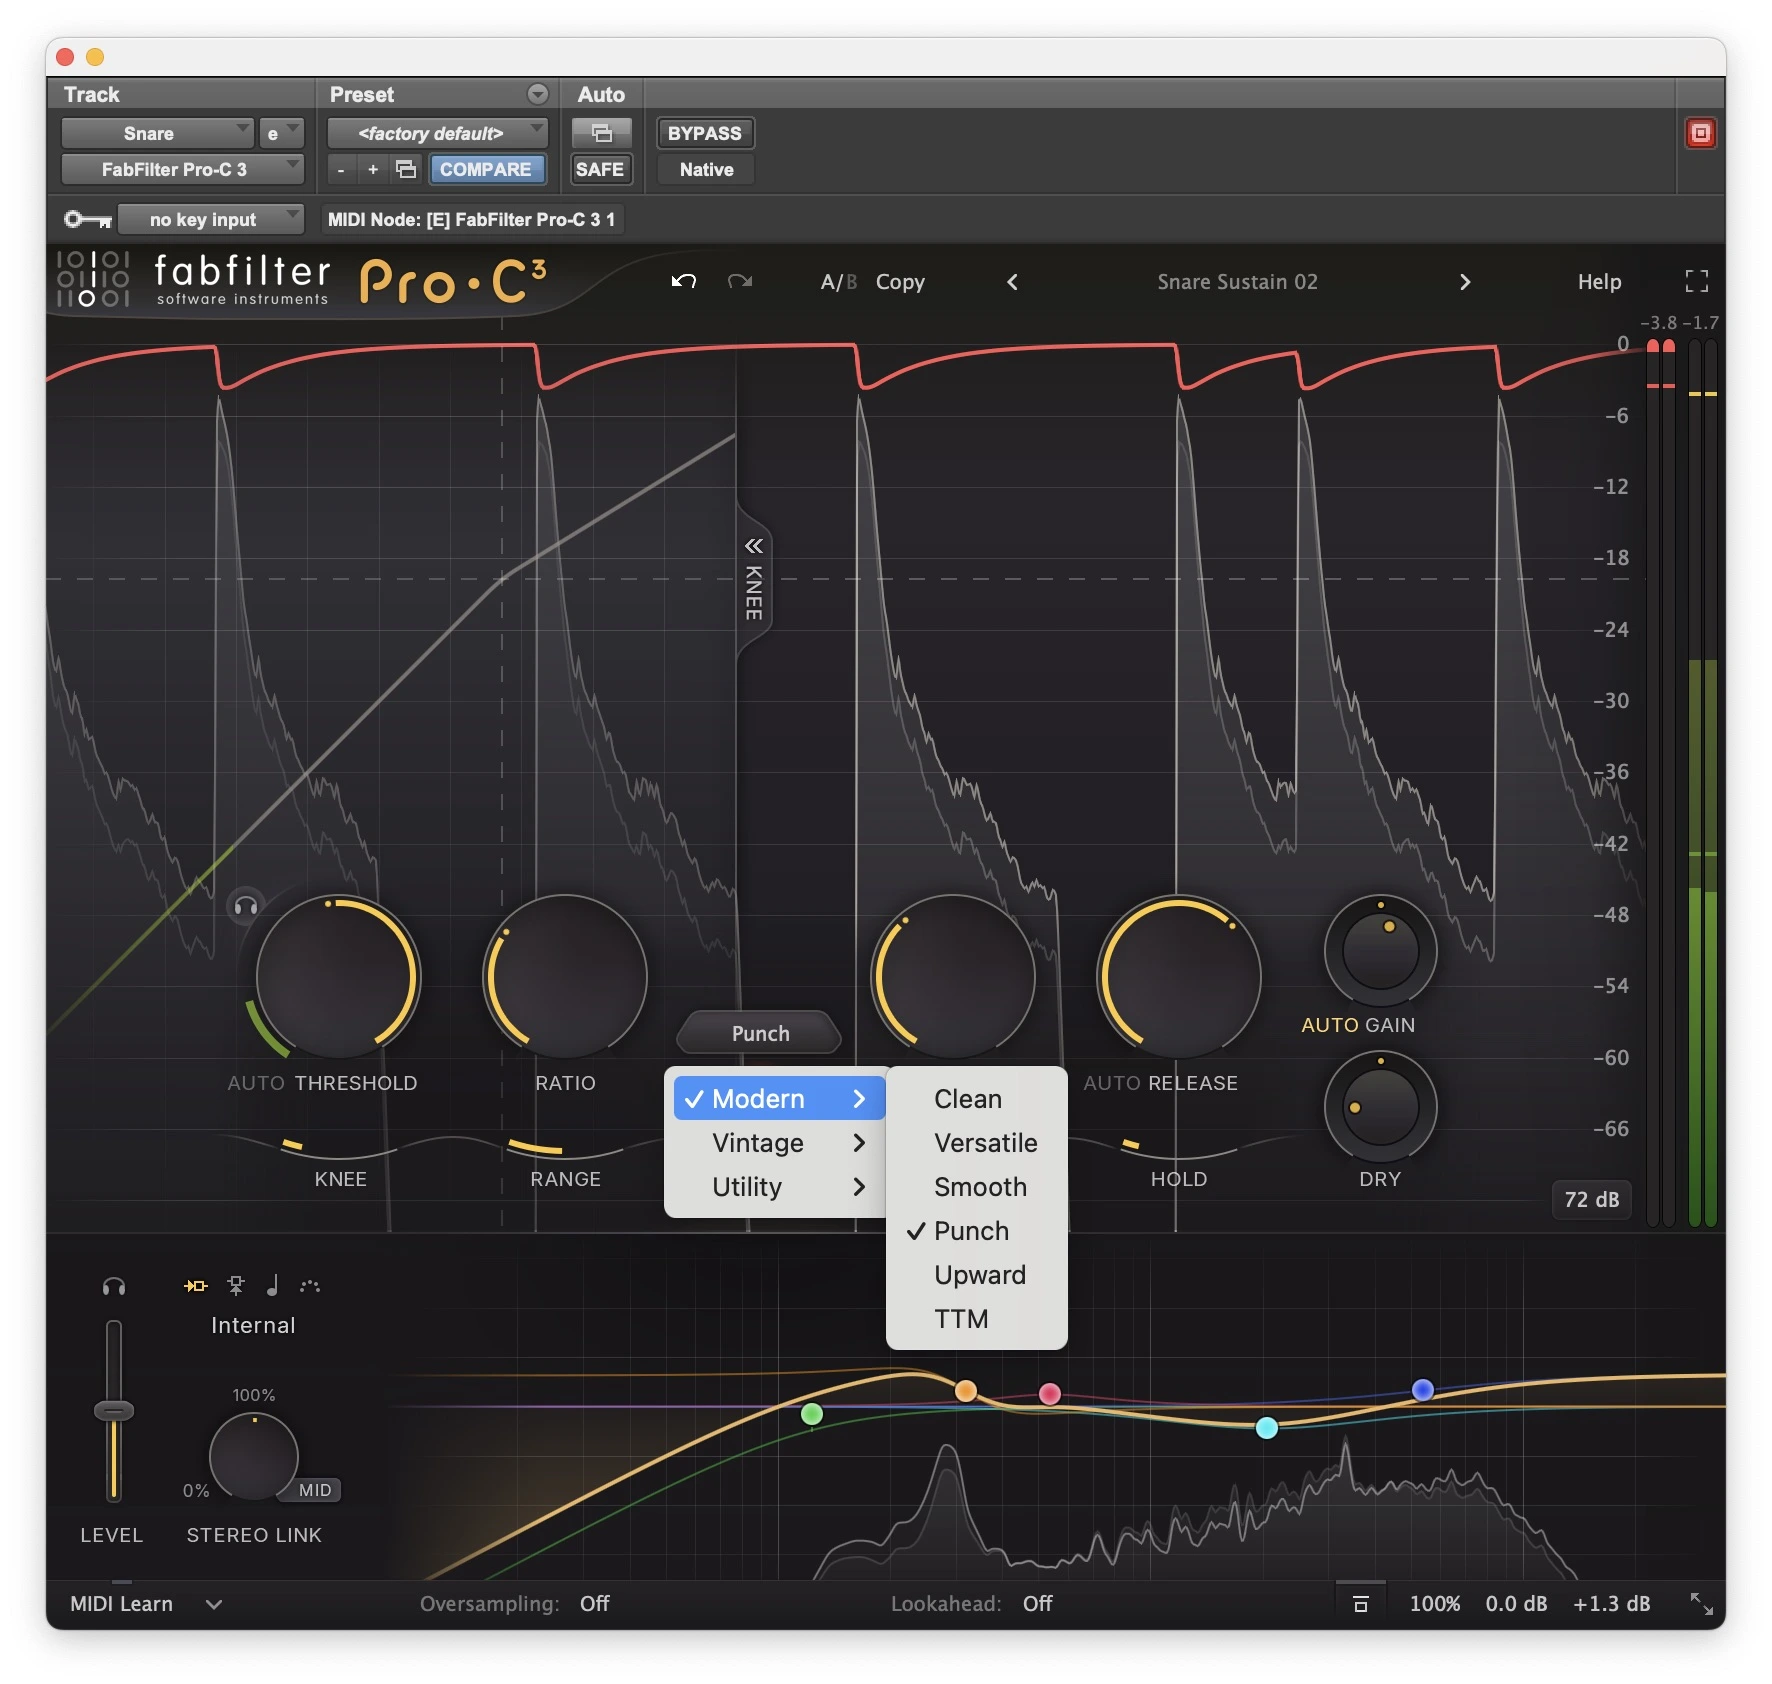Toggle AUTO GAIN on or off

tap(1357, 1025)
